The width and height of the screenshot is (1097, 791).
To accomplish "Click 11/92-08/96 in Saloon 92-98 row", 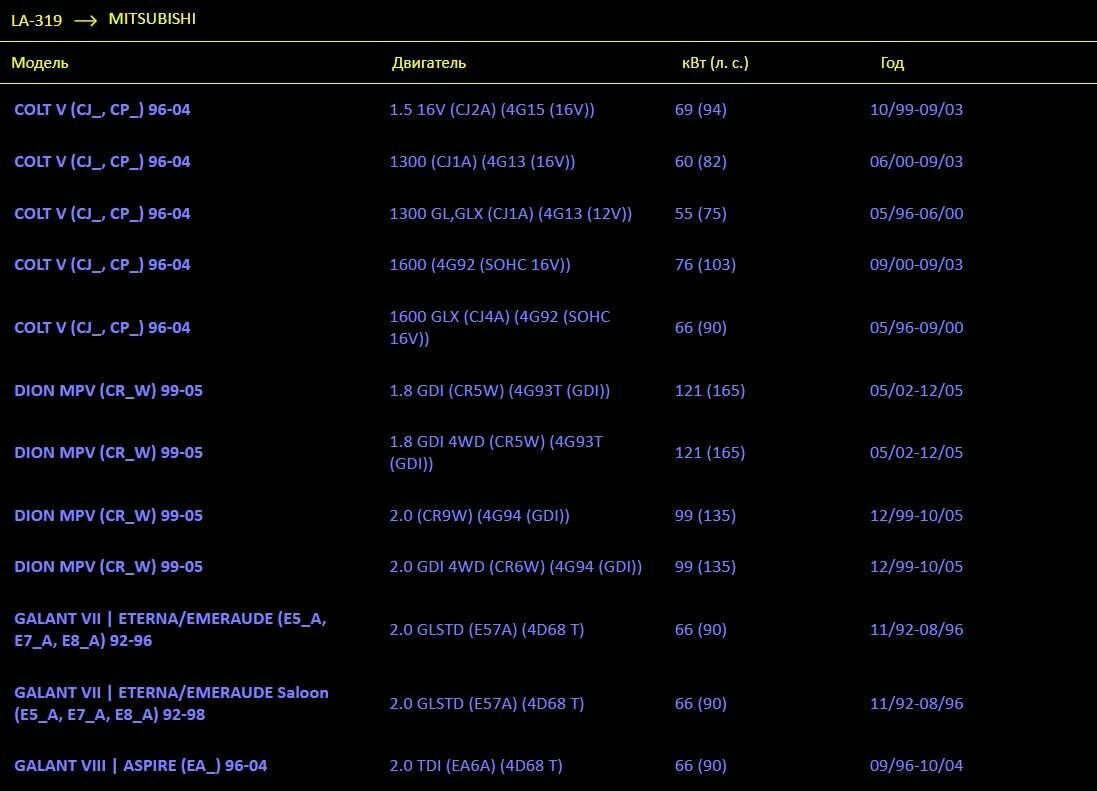I will tap(916, 704).
